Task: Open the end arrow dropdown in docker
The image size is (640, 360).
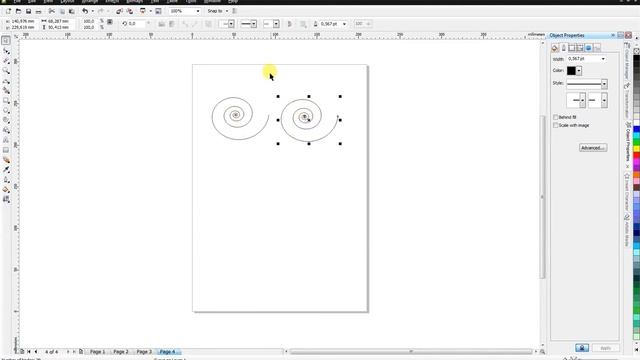Action: point(604,100)
